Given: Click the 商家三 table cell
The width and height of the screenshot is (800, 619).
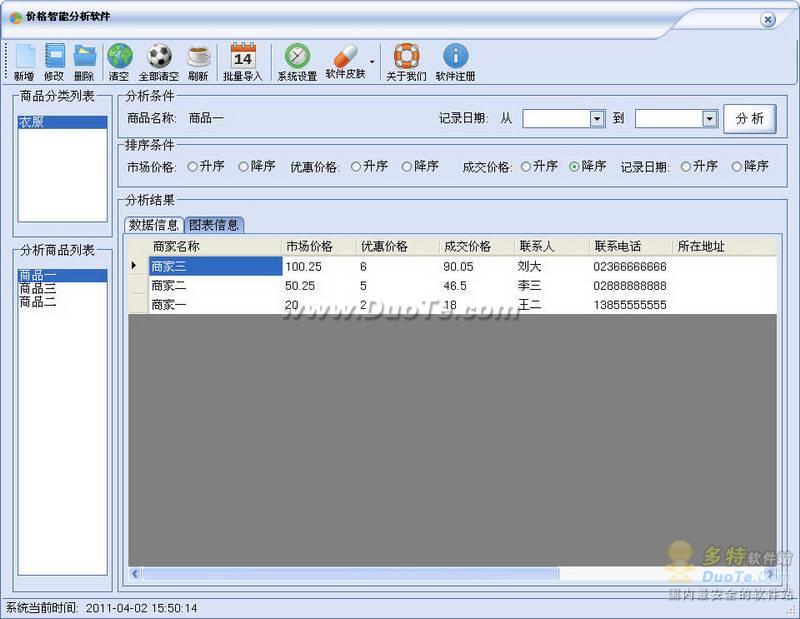Looking at the screenshot, I should (215, 266).
